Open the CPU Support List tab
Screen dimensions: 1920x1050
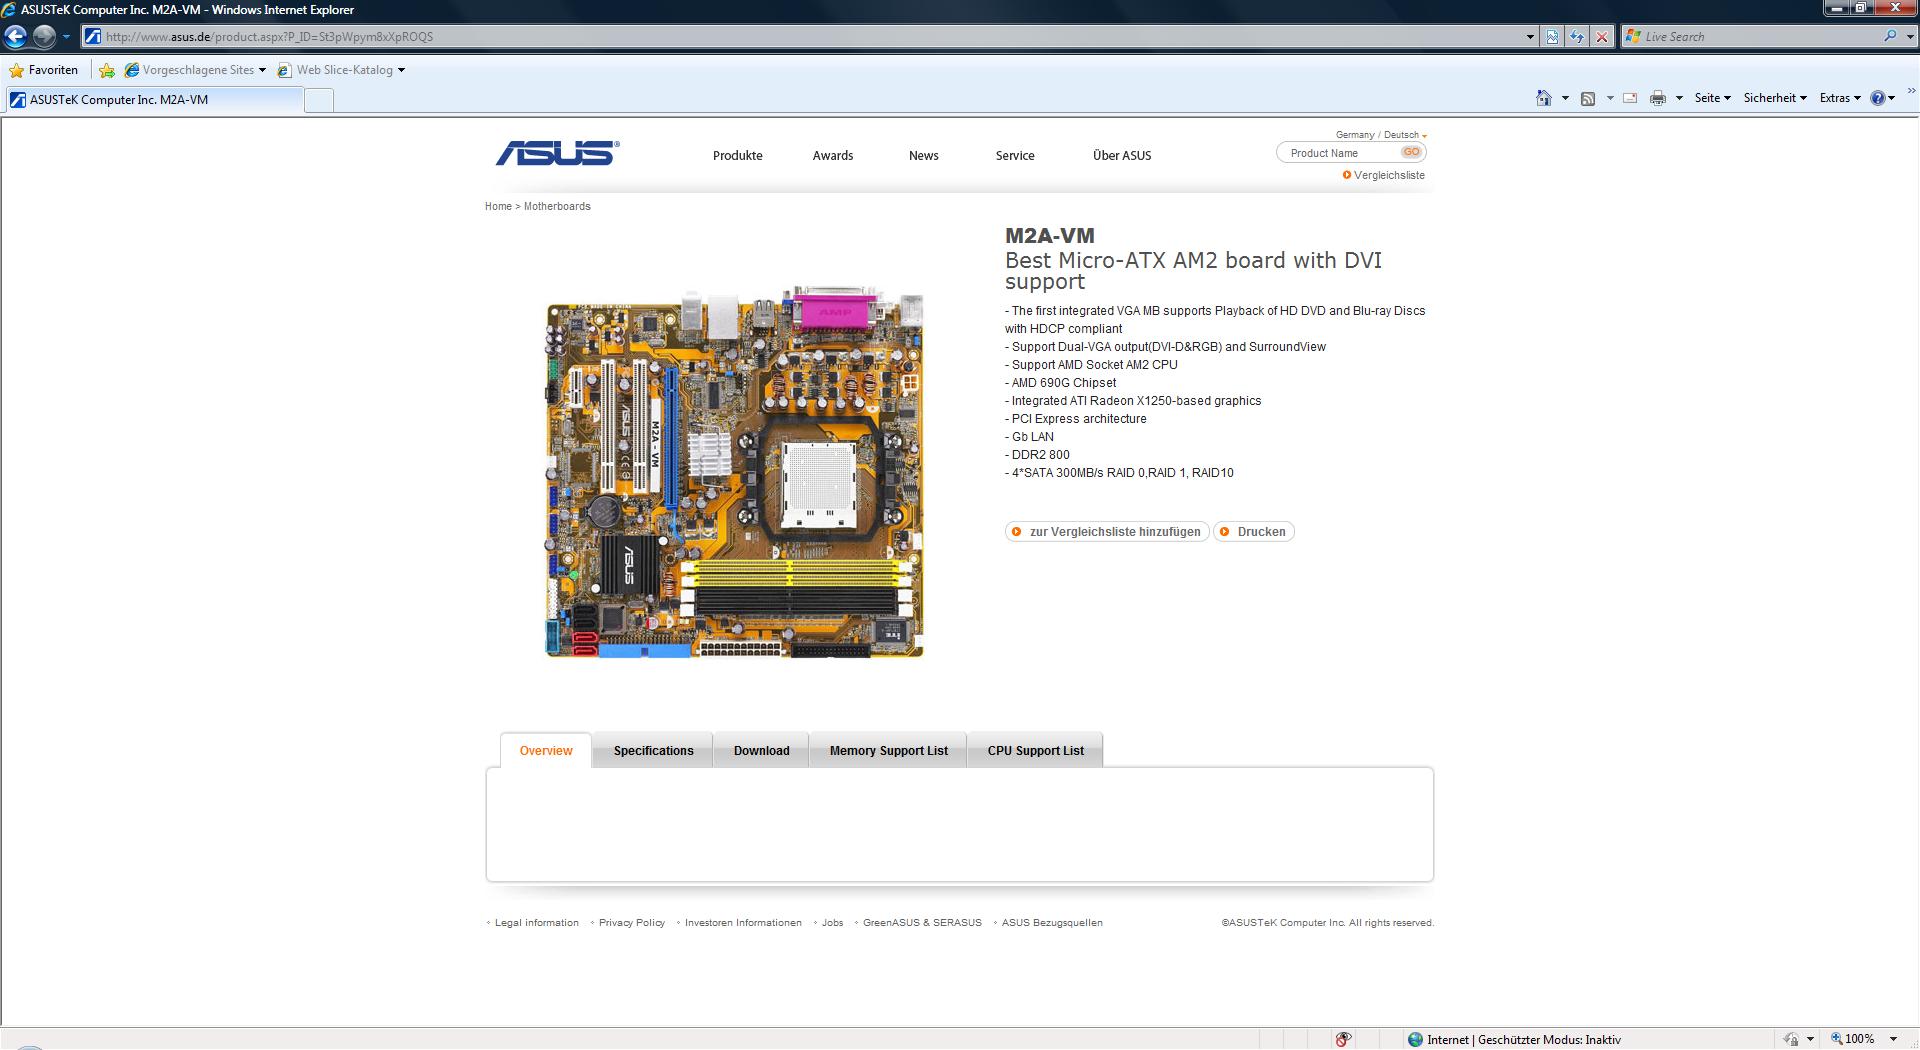coord(1035,751)
